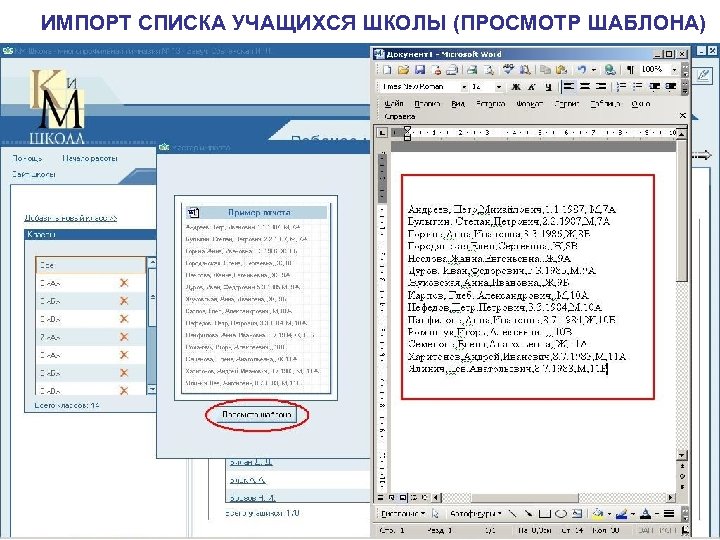Click the Word vertical scroll-up arrow
This screenshot has width=720, height=540.
(681, 133)
